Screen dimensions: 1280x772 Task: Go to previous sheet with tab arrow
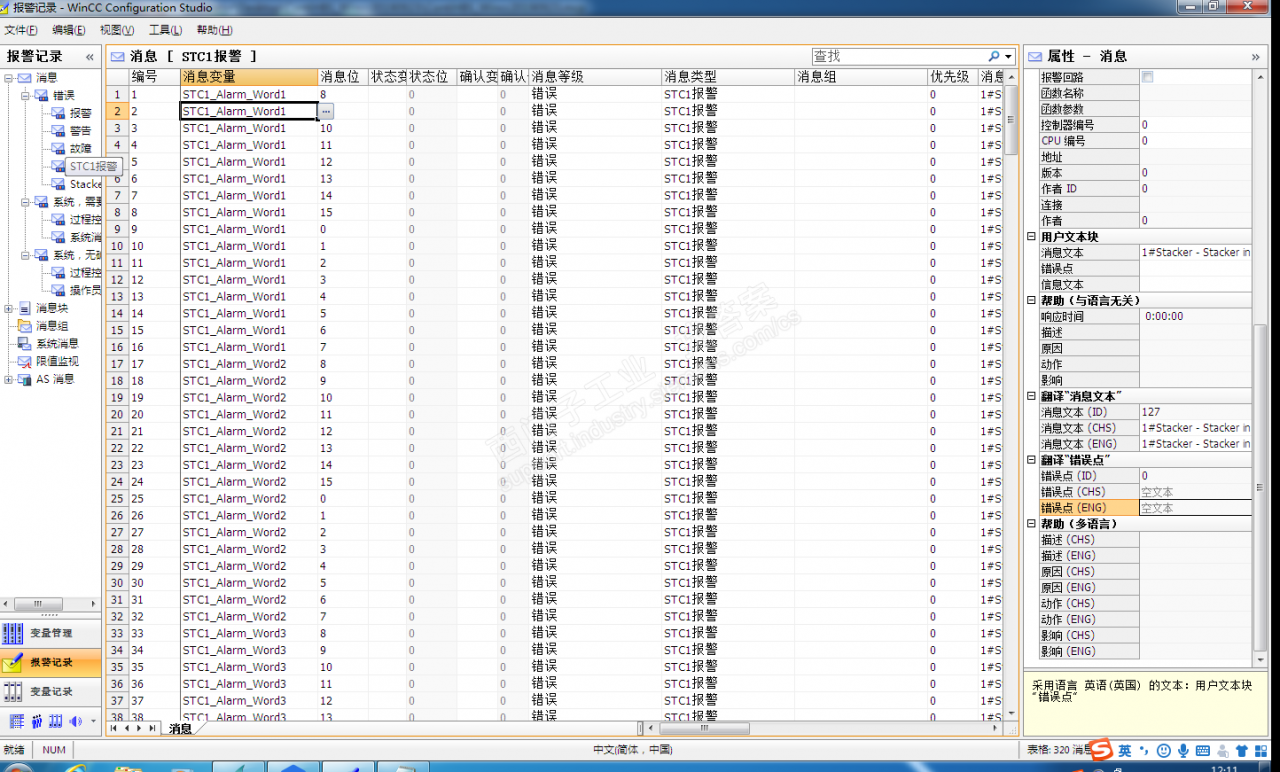pyautogui.click(x=127, y=729)
